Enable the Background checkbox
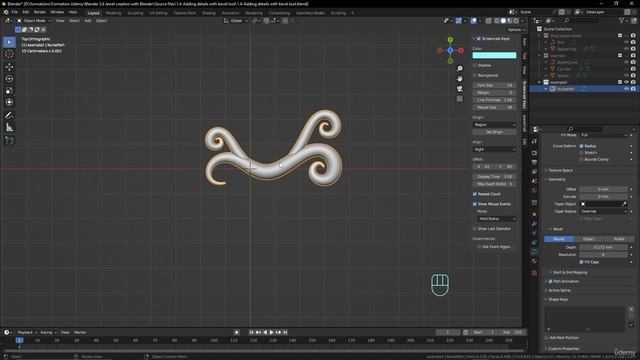This screenshot has height=360, width=640. click(x=475, y=76)
